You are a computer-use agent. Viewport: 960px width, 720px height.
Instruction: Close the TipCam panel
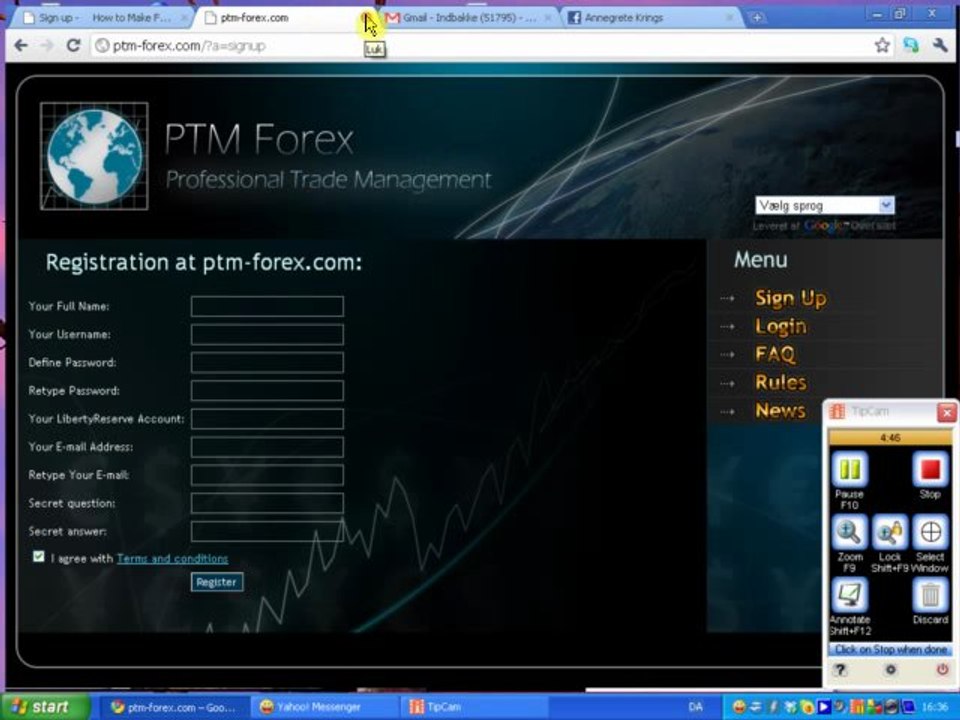[x=947, y=413]
